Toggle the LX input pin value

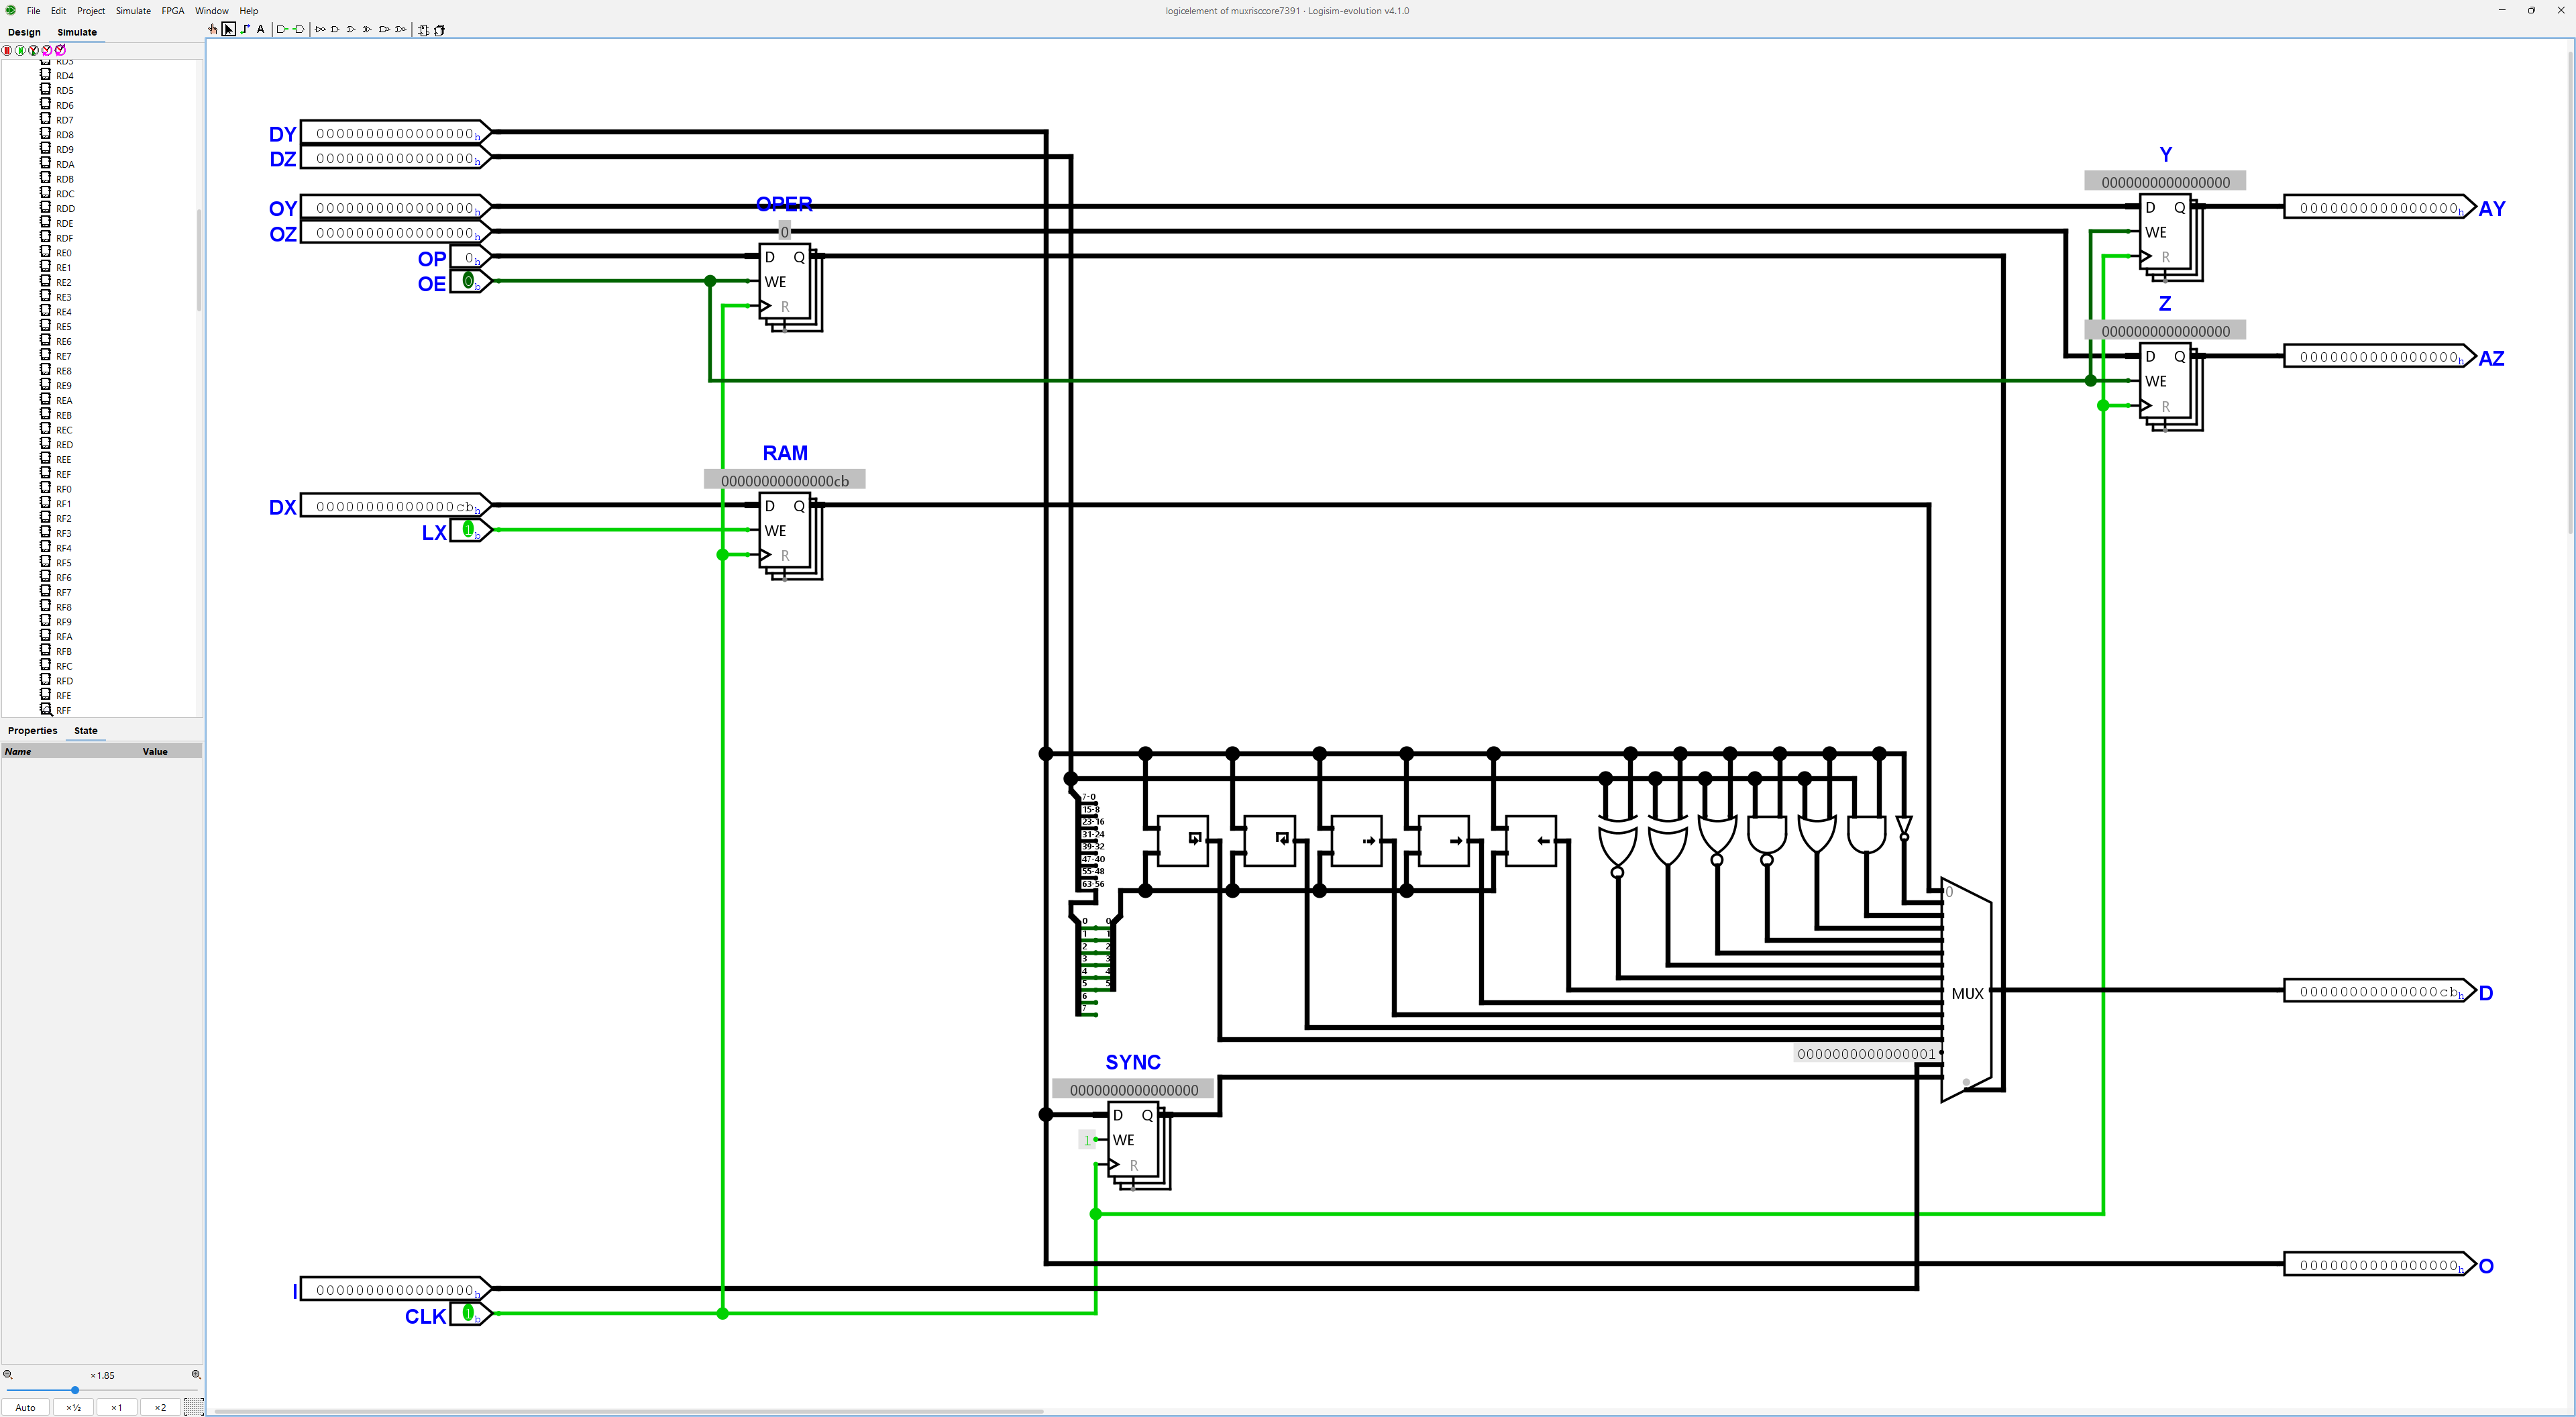[468, 529]
